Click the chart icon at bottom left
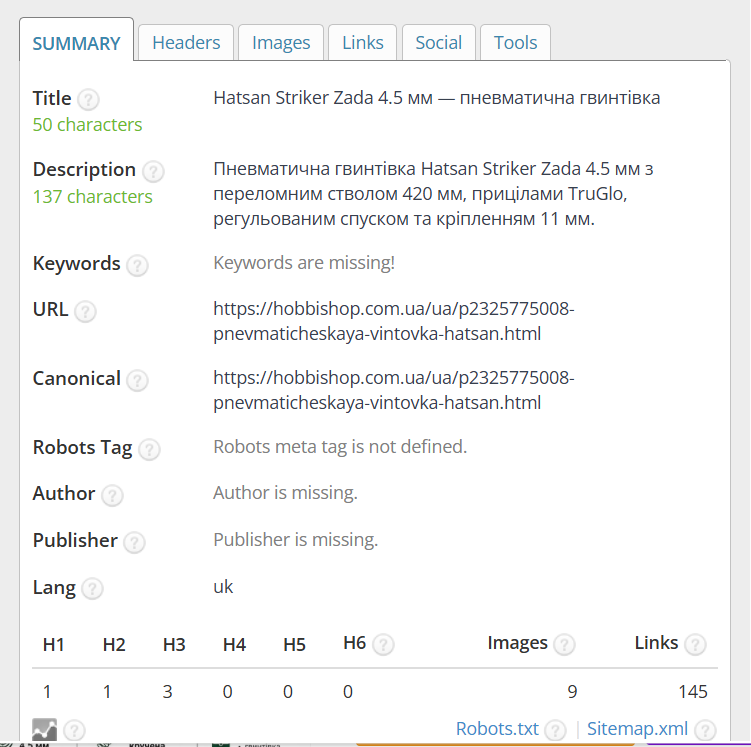Image resolution: width=751 pixels, height=747 pixels. 45,730
